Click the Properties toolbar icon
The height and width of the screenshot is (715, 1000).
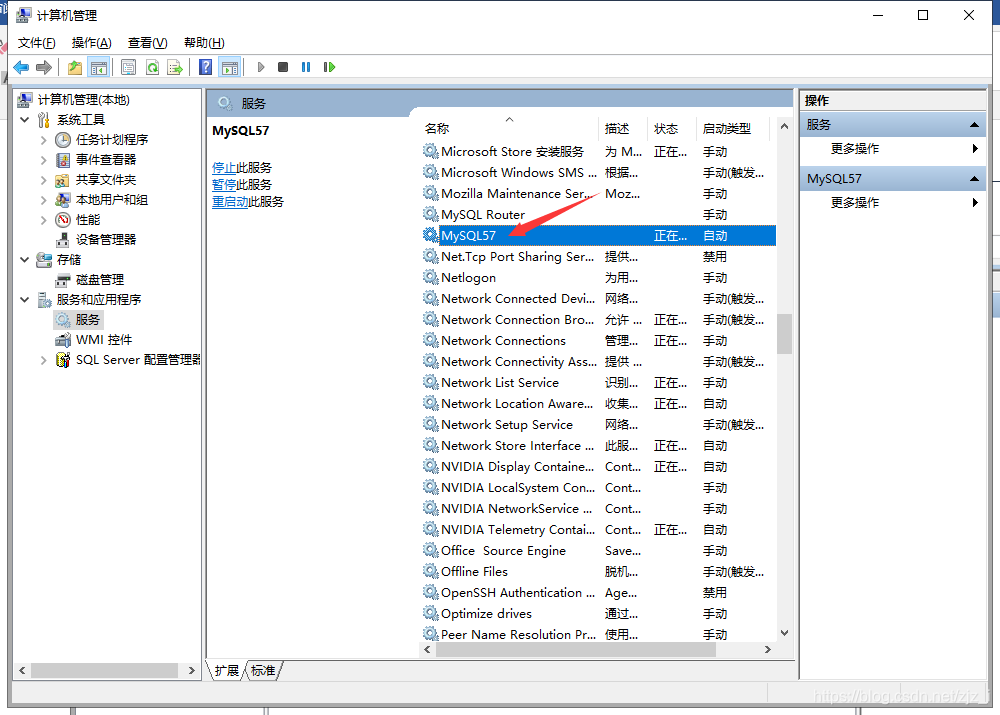click(128, 67)
